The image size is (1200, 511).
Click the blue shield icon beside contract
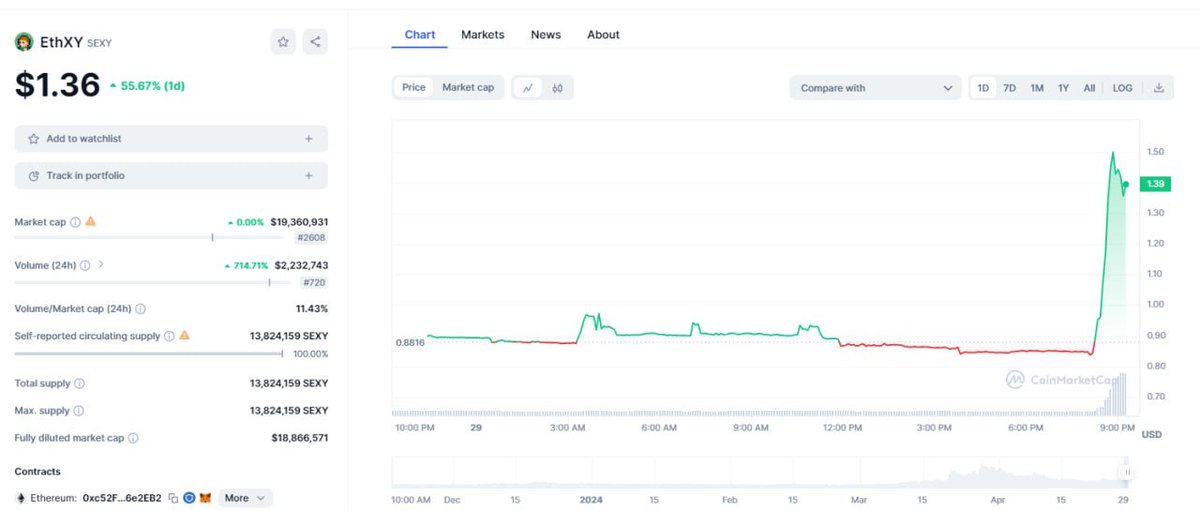pyautogui.click(x=189, y=498)
